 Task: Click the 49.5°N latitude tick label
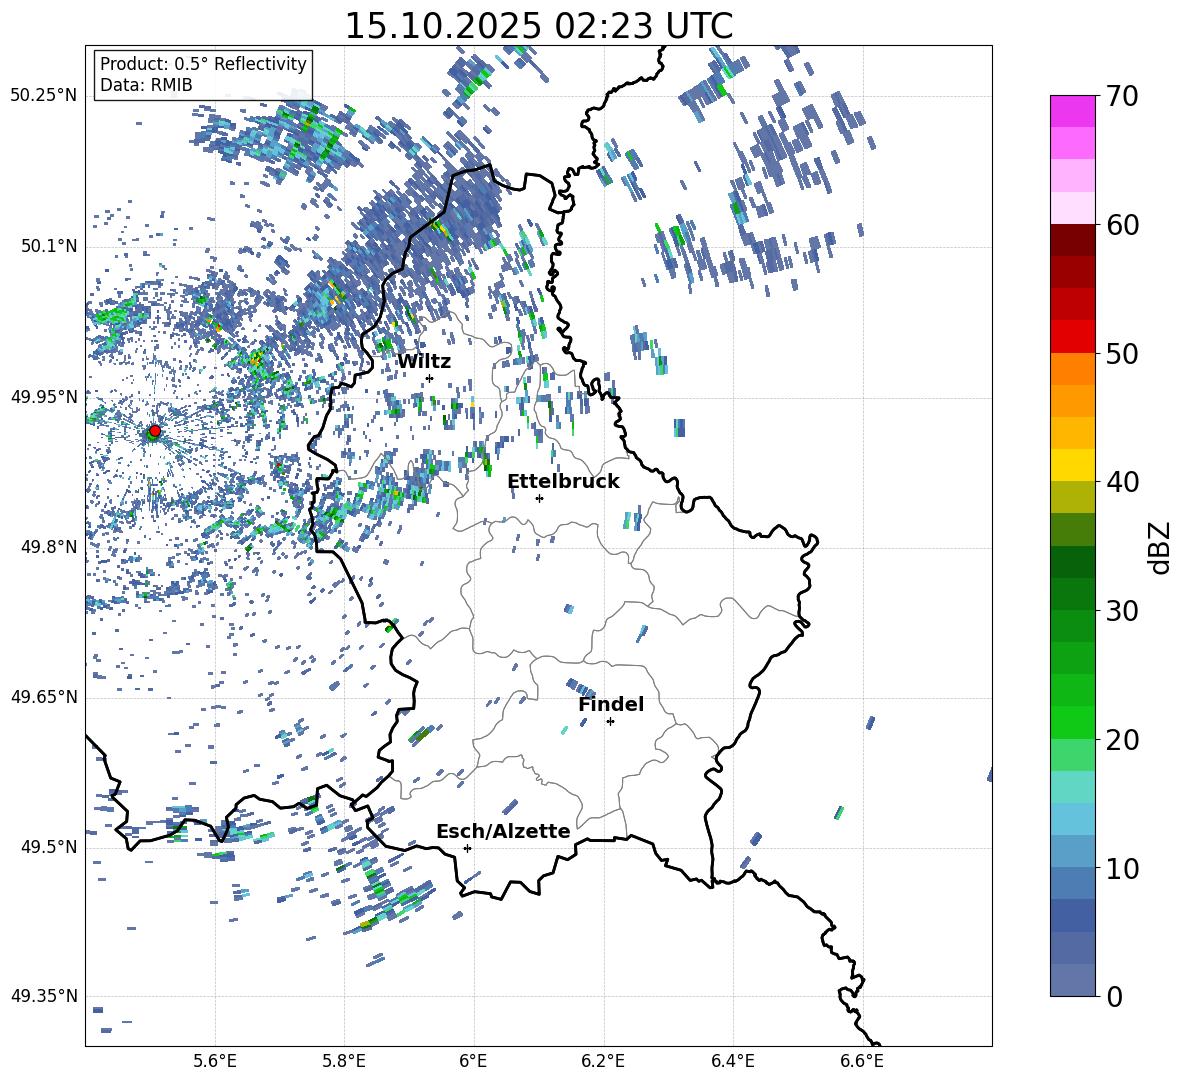pyautogui.click(x=48, y=847)
